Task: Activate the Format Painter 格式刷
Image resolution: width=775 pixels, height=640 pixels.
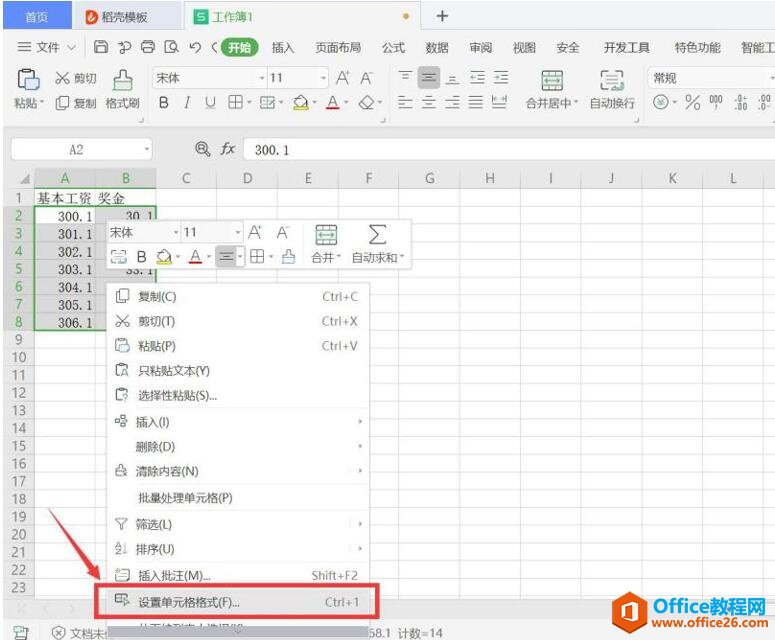Action: tap(122, 89)
